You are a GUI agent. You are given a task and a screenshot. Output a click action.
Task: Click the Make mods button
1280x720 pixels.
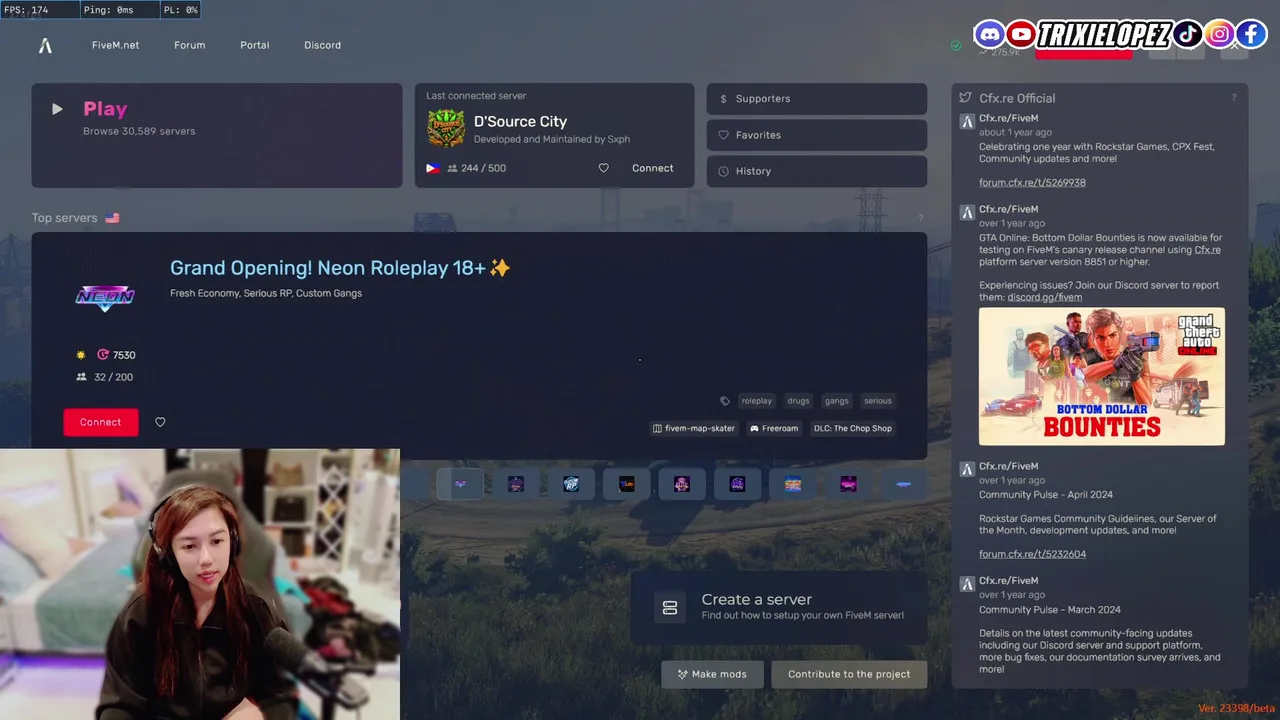712,674
